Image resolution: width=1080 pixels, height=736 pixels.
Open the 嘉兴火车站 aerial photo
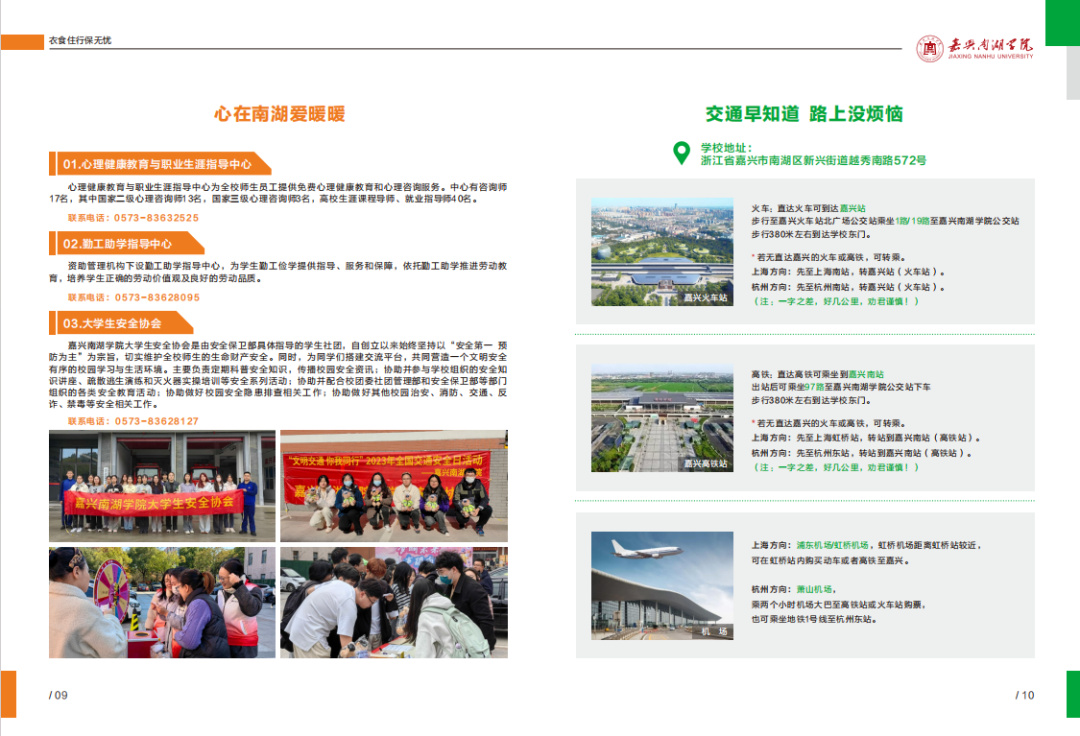coord(662,252)
